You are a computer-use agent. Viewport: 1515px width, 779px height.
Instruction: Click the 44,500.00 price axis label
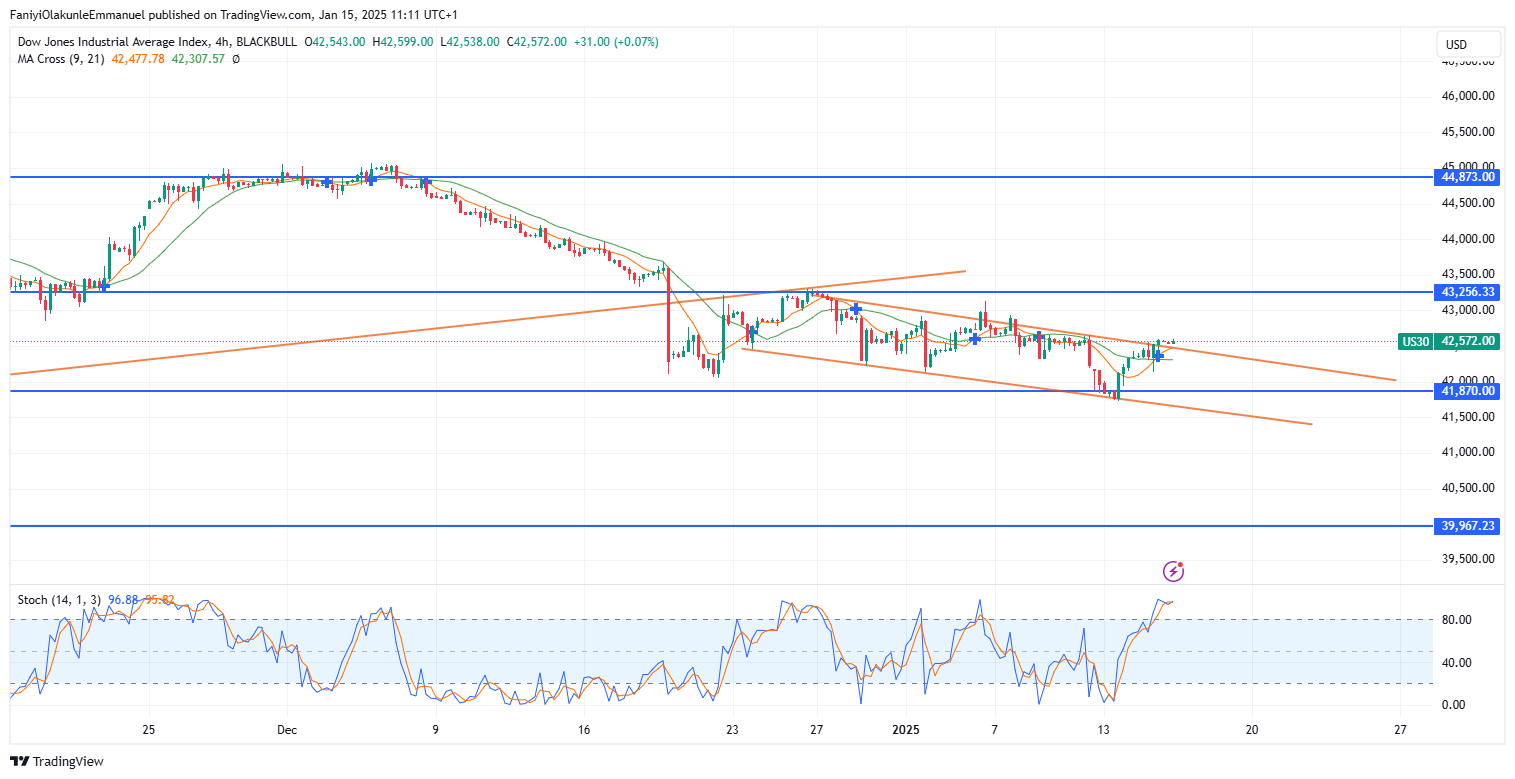[1468, 203]
